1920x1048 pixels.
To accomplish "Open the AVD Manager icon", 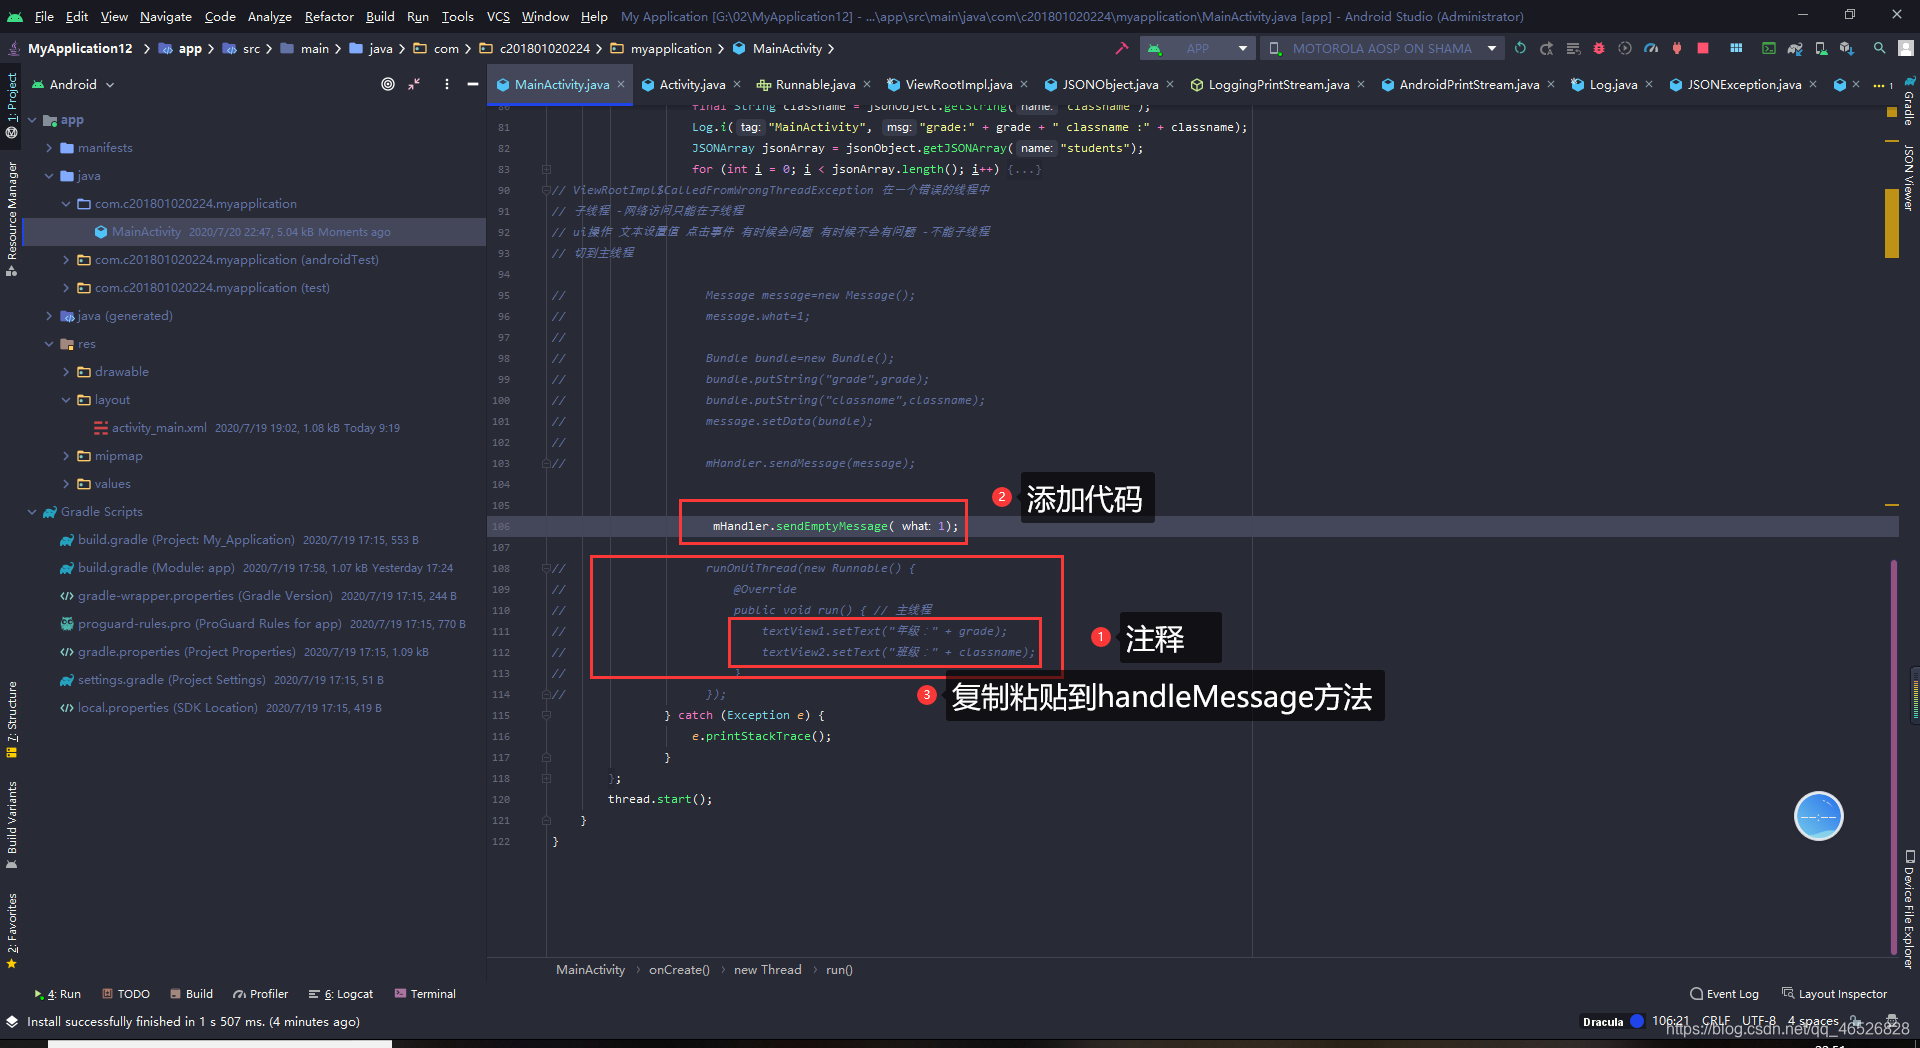I will click(1821, 48).
